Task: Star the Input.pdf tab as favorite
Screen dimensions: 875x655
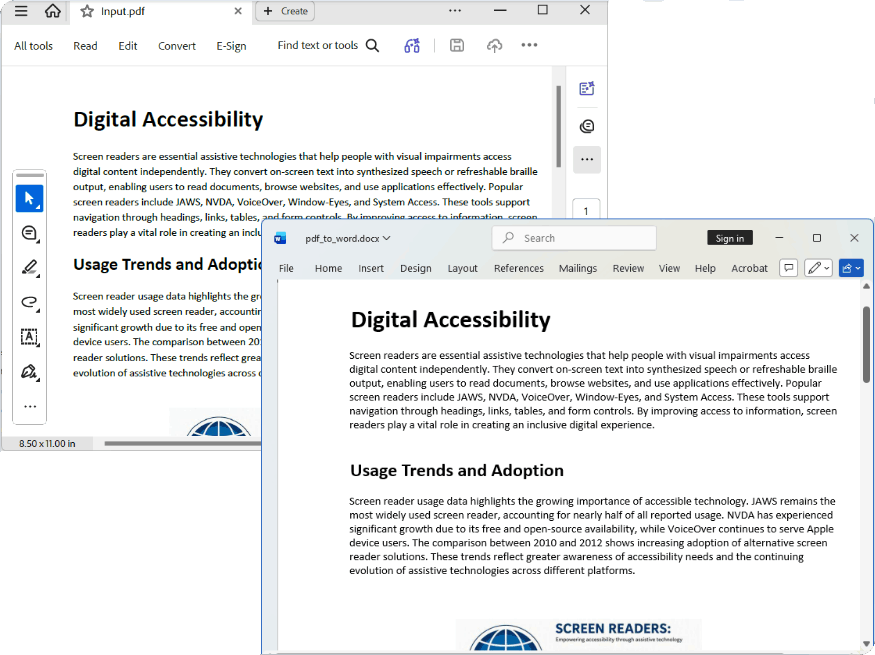Action: point(87,11)
